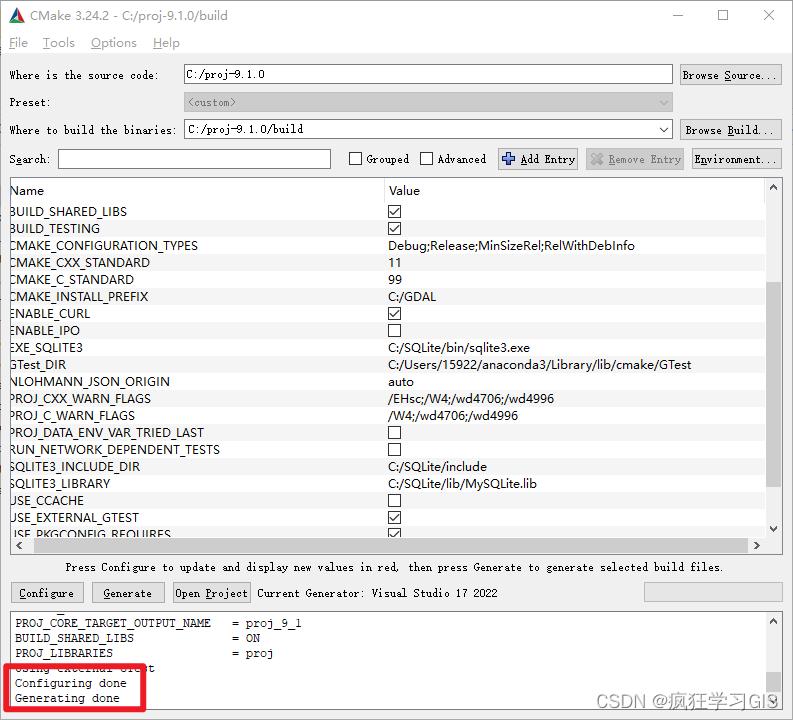Click the cache table scroll up arrow

coord(773,187)
